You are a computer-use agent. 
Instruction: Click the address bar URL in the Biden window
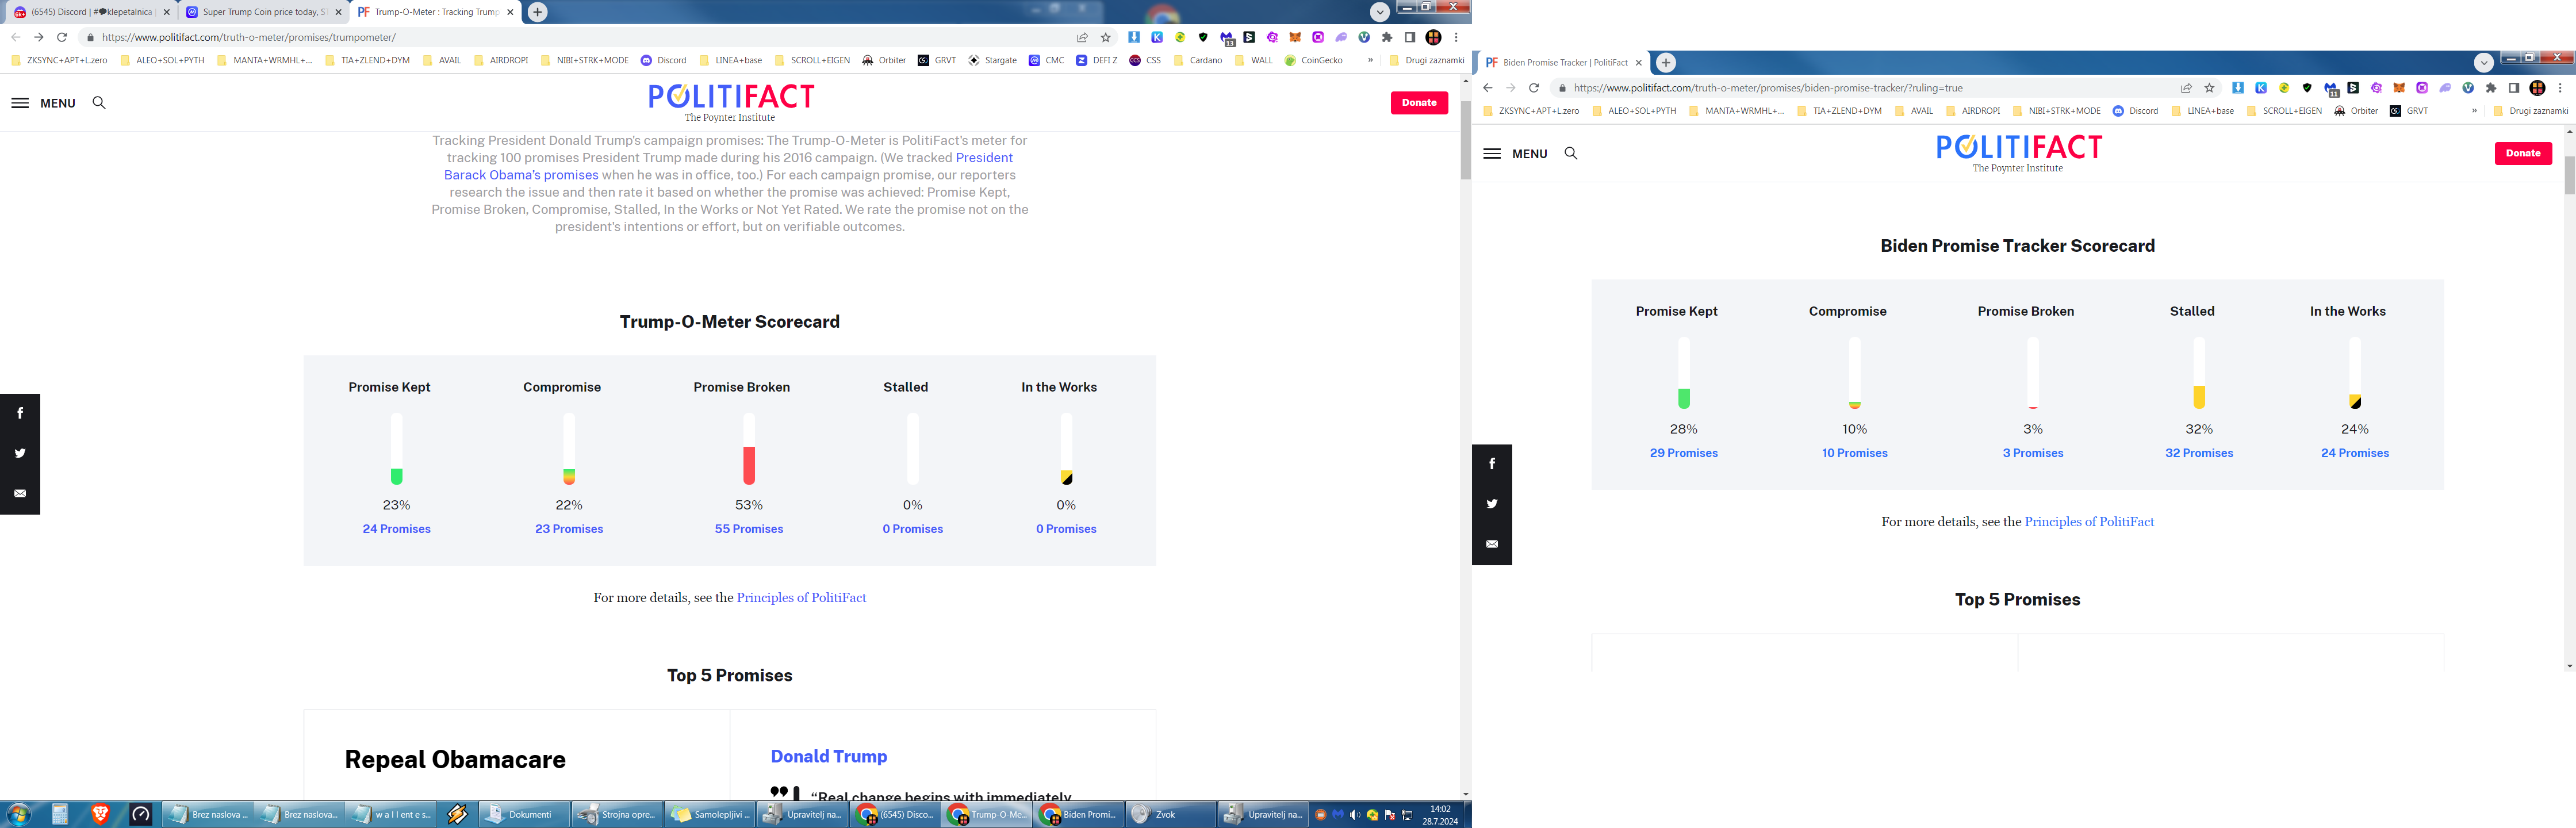[x=1768, y=88]
